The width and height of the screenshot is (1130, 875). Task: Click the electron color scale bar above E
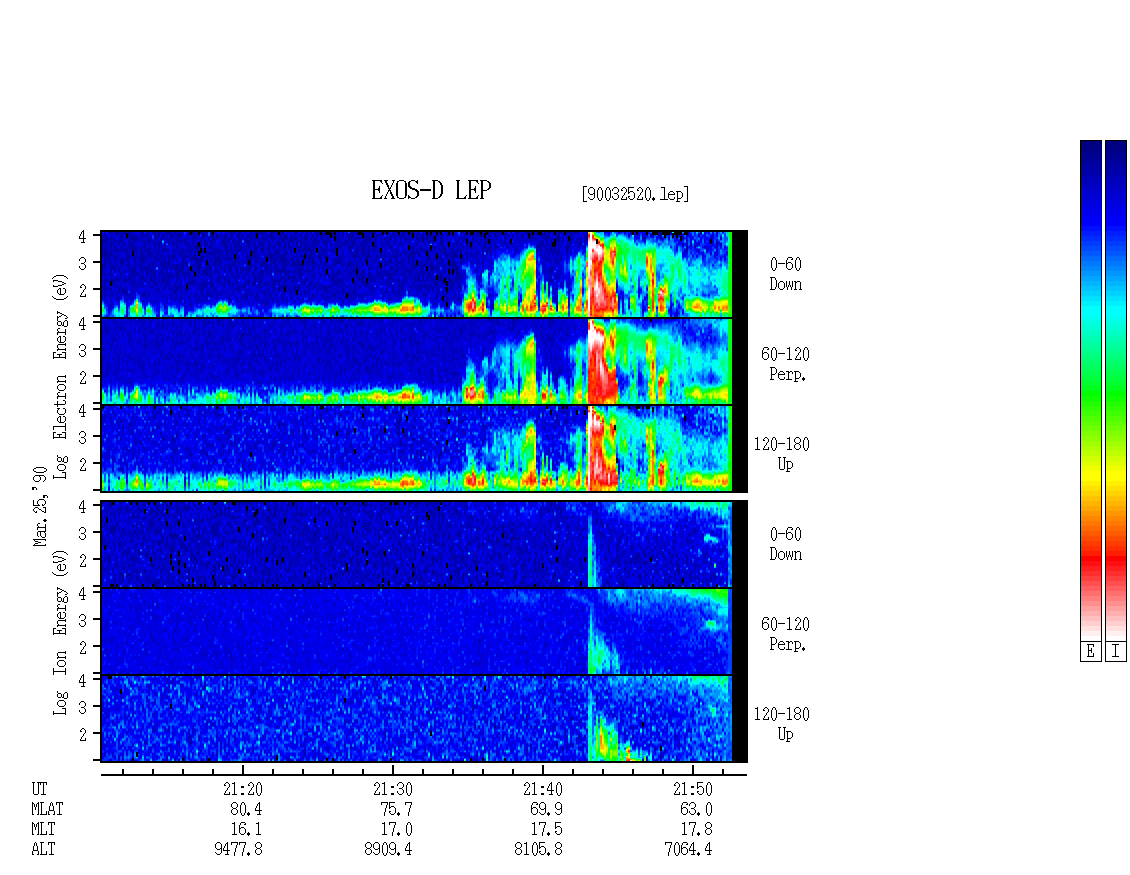click(1090, 389)
